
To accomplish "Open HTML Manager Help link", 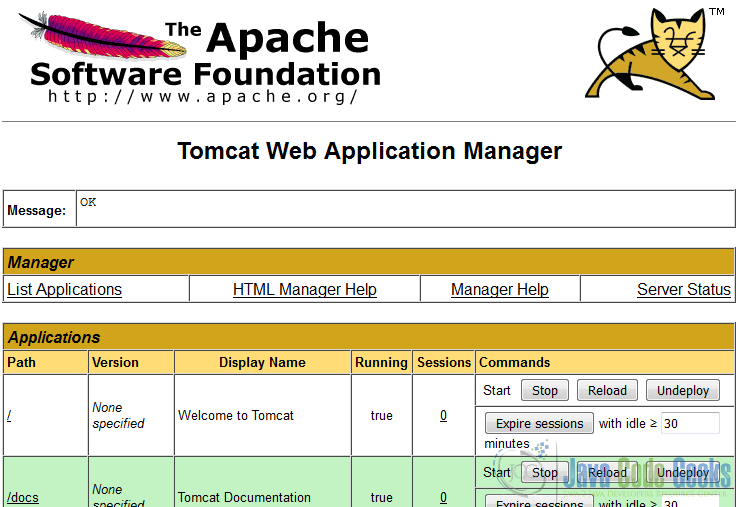I will pyautogui.click(x=304, y=289).
